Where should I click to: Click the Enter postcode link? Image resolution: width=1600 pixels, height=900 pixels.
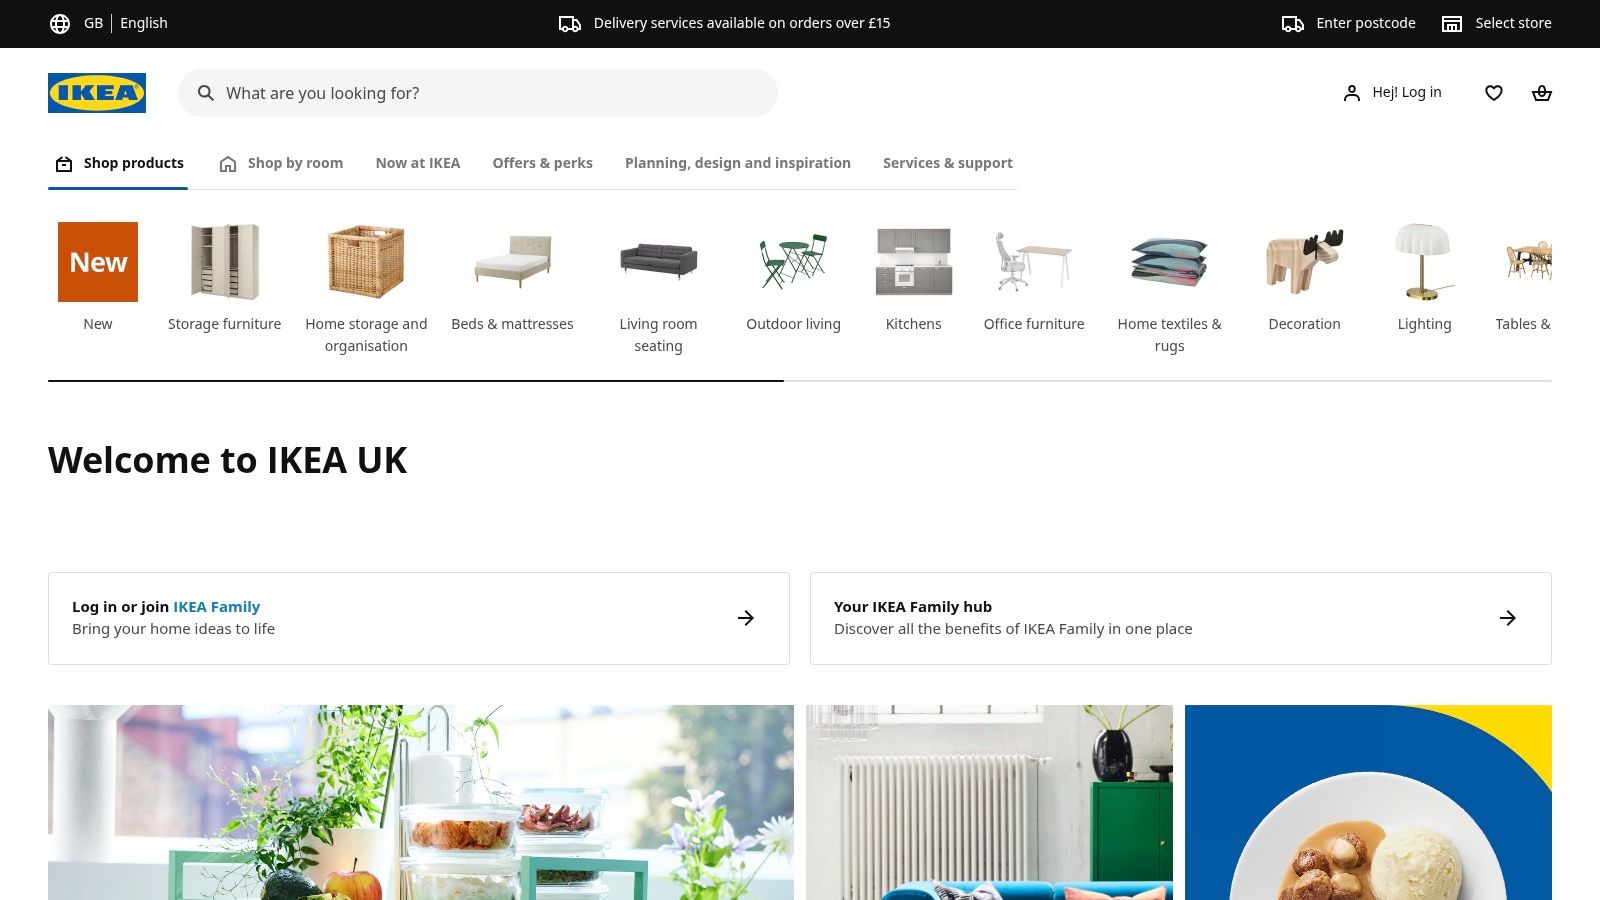[x=1366, y=23]
